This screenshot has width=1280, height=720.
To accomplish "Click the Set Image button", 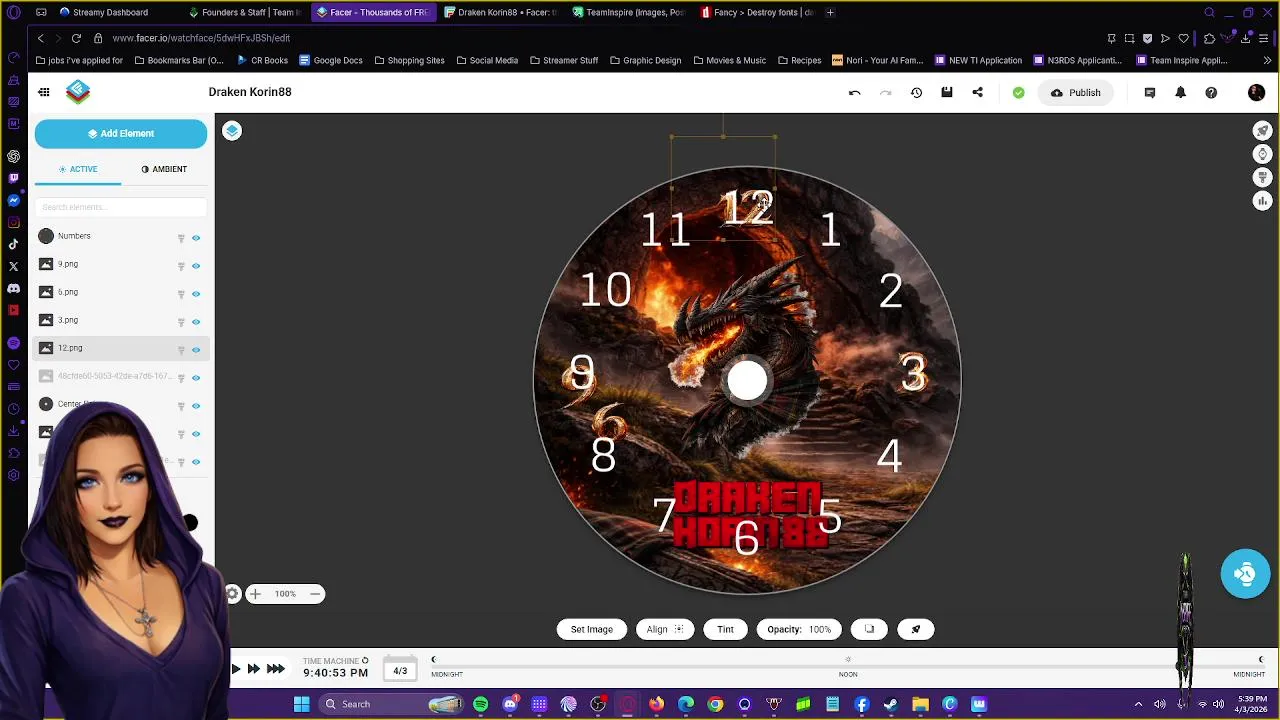I will point(591,629).
